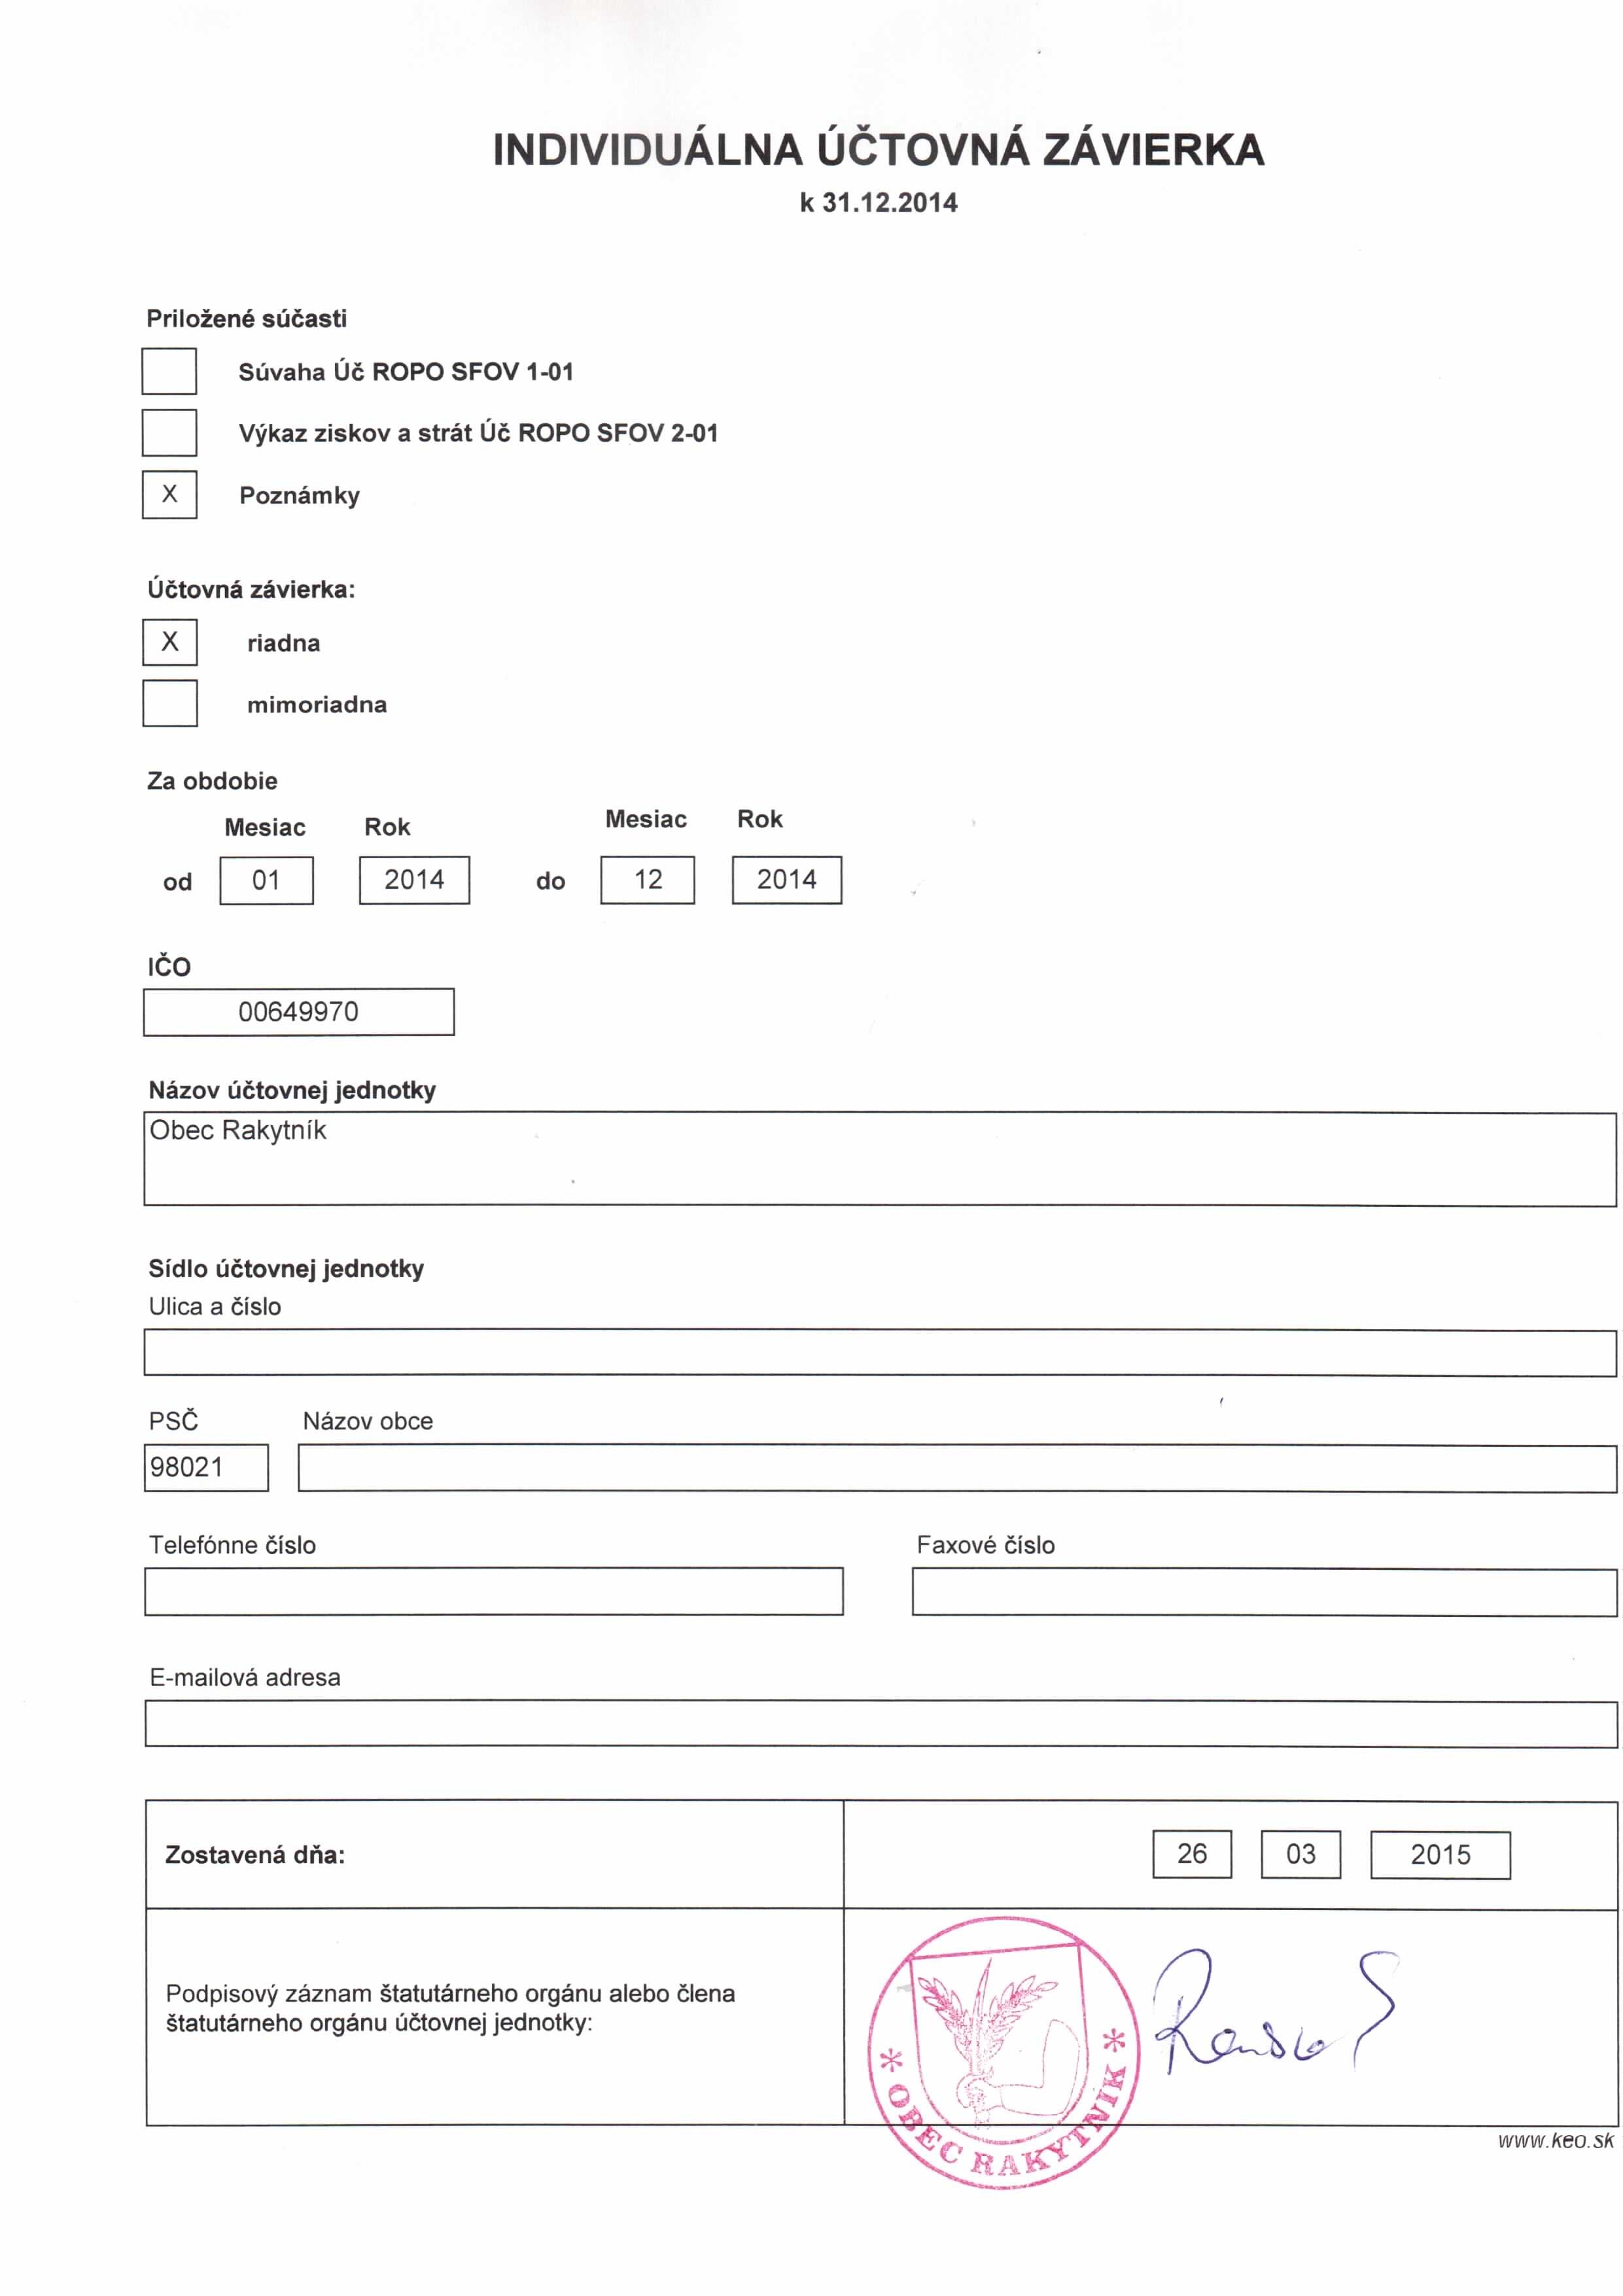Open the www.keo.sk link
1623x2296 pixels.
(1555, 2141)
